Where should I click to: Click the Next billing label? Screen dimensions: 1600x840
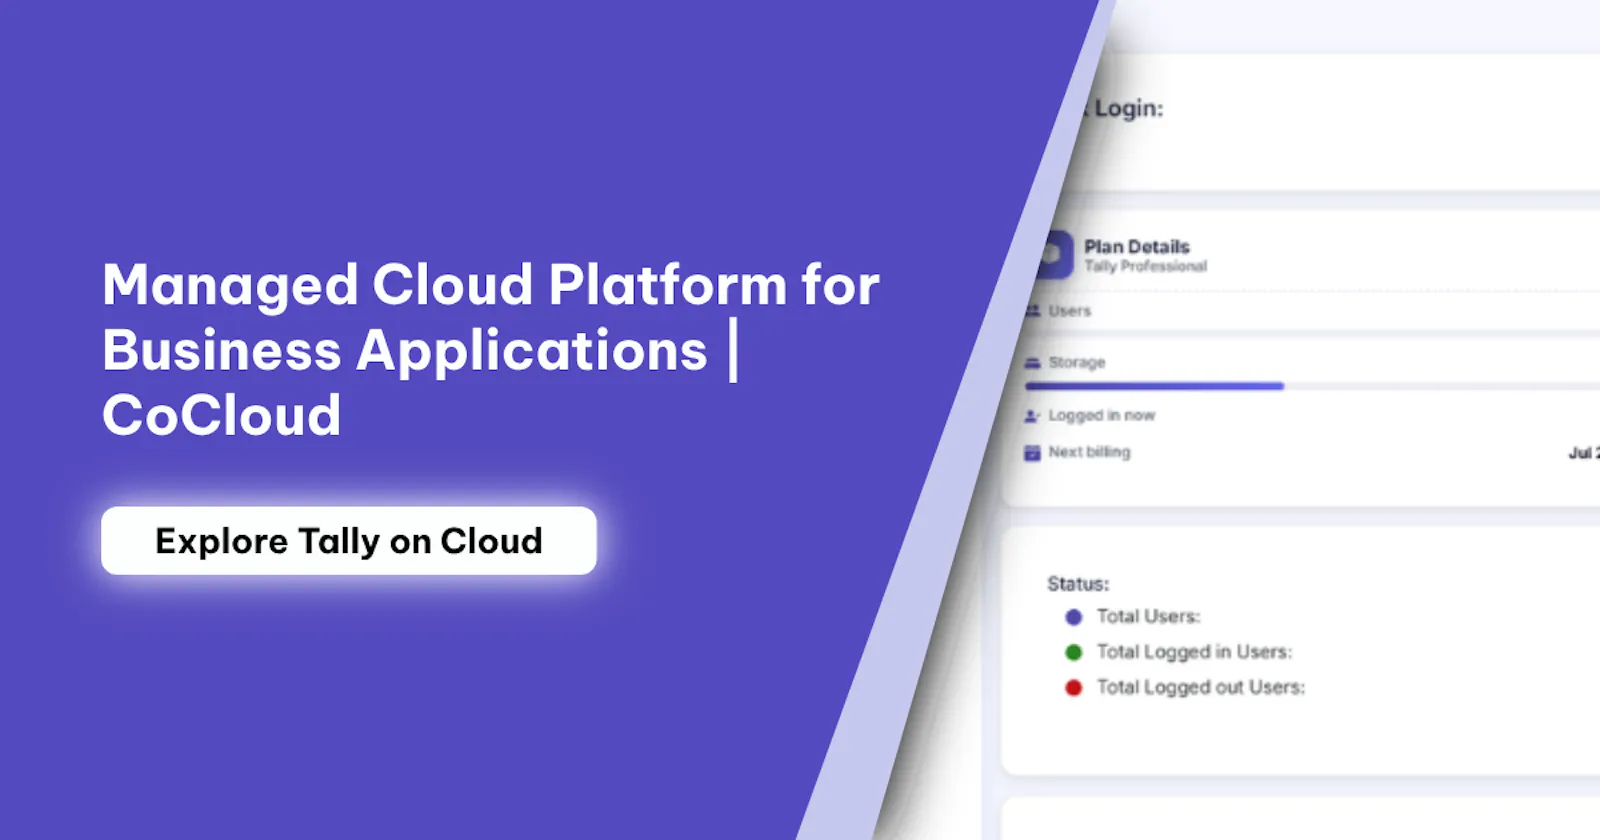[x=1090, y=452]
